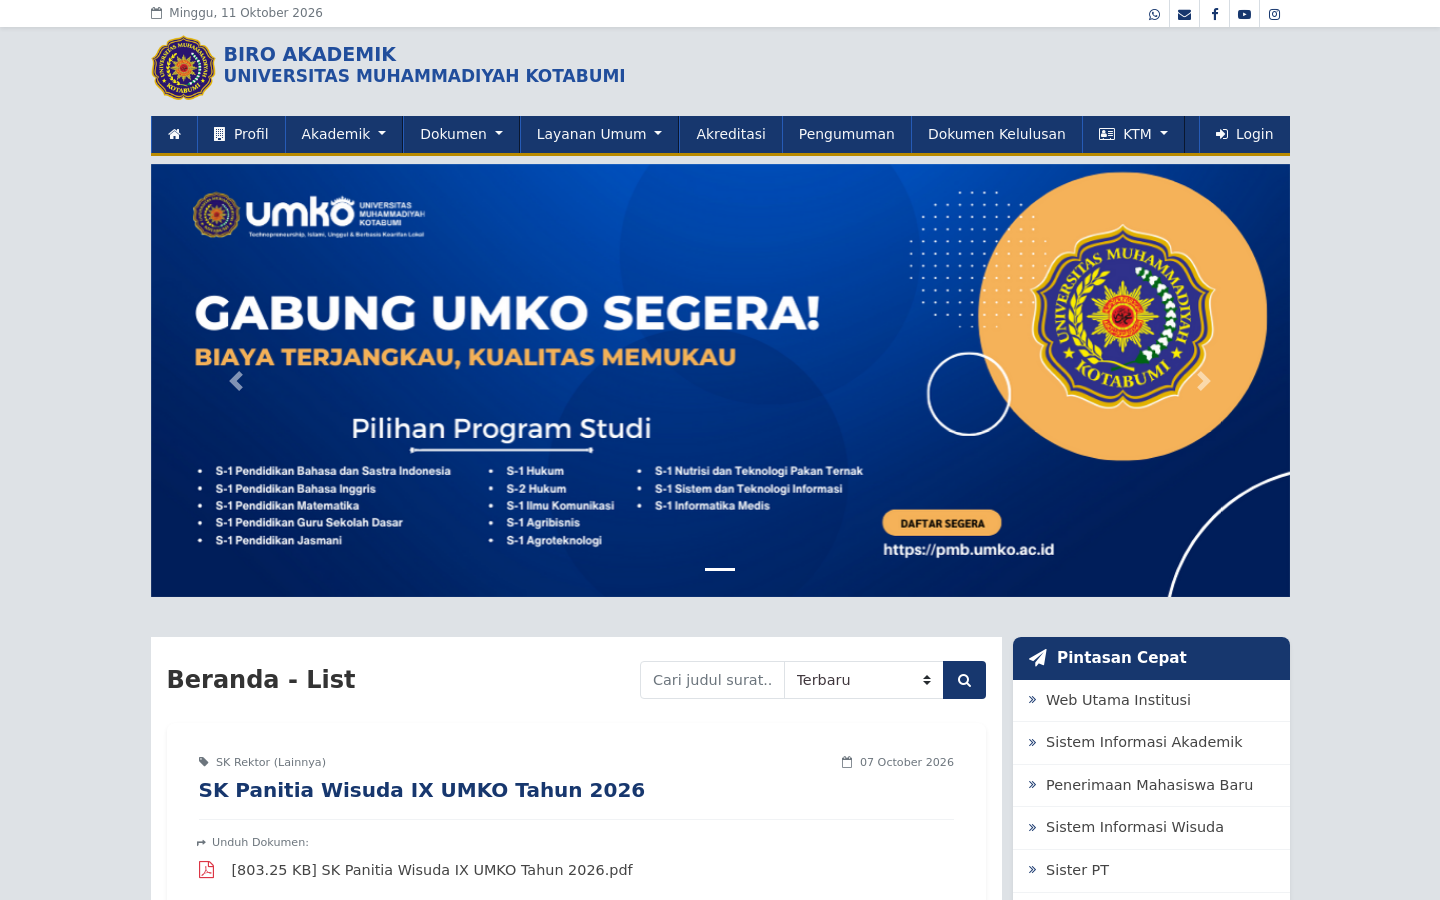Open SK Panitia Wisuda IX title link

tap(421, 790)
